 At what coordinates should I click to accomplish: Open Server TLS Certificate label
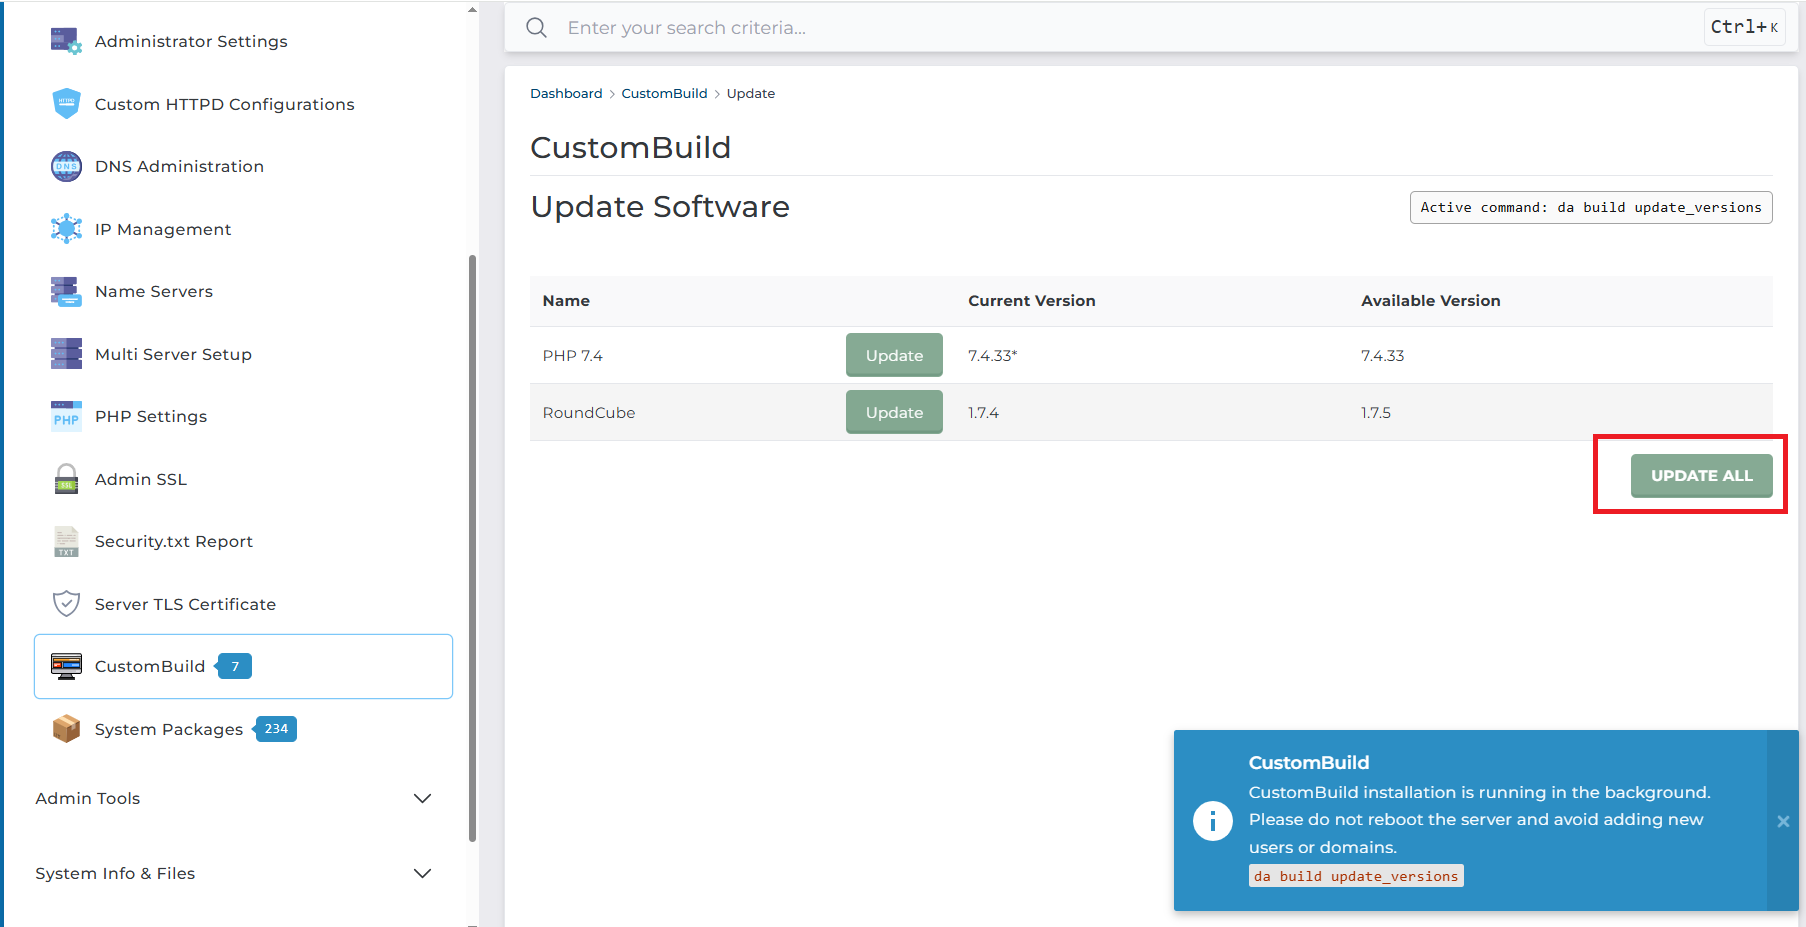pyautogui.click(x=185, y=604)
